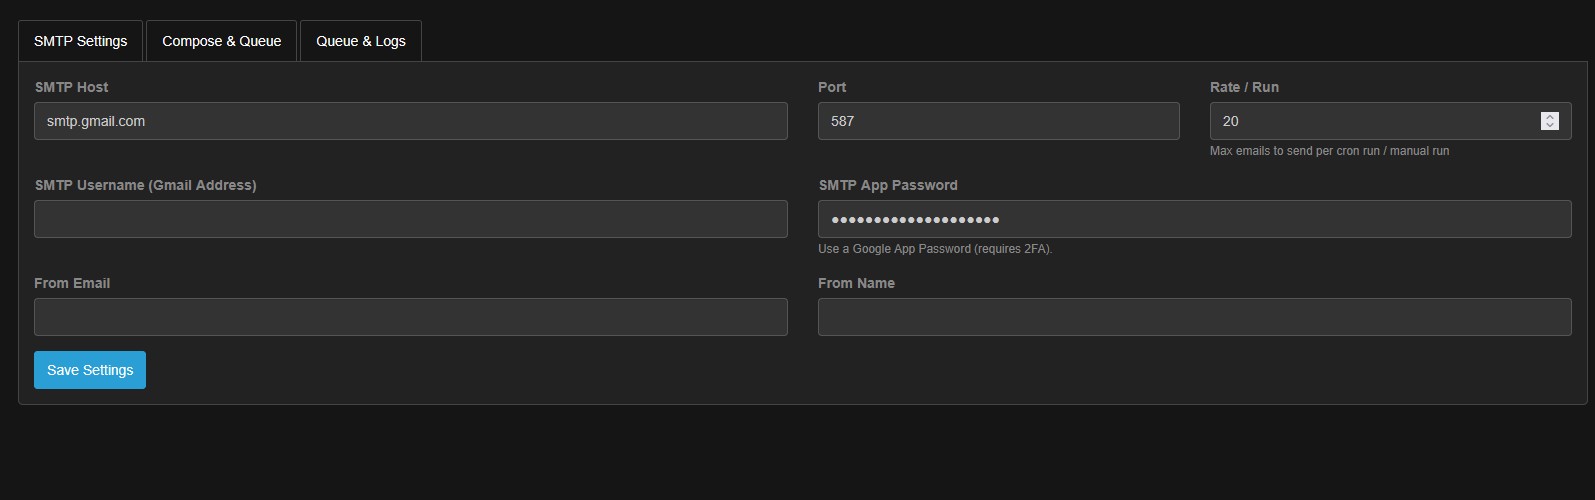Switch to the SMTP Settings tab
1595x500 pixels.
point(81,41)
